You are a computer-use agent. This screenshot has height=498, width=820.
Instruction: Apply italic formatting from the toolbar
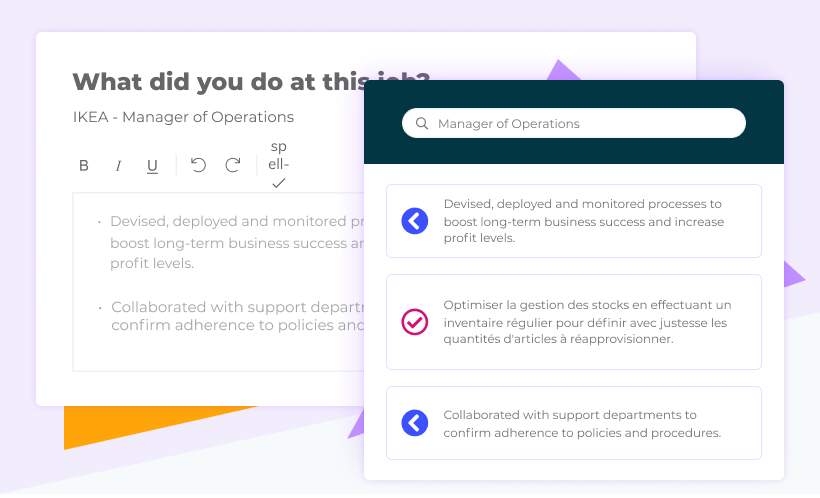pyautogui.click(x=118, y=166)
